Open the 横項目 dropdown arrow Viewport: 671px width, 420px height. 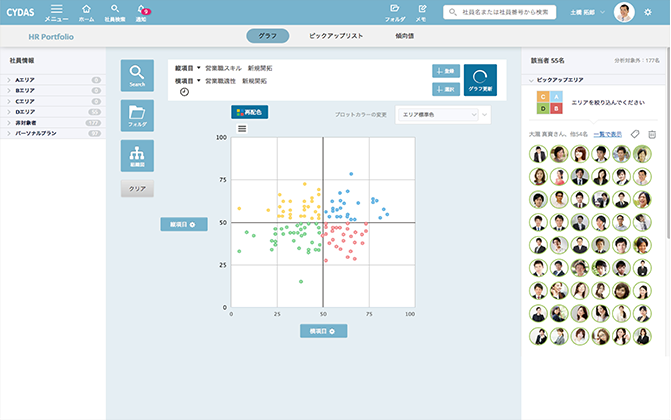tap(199, 81)
